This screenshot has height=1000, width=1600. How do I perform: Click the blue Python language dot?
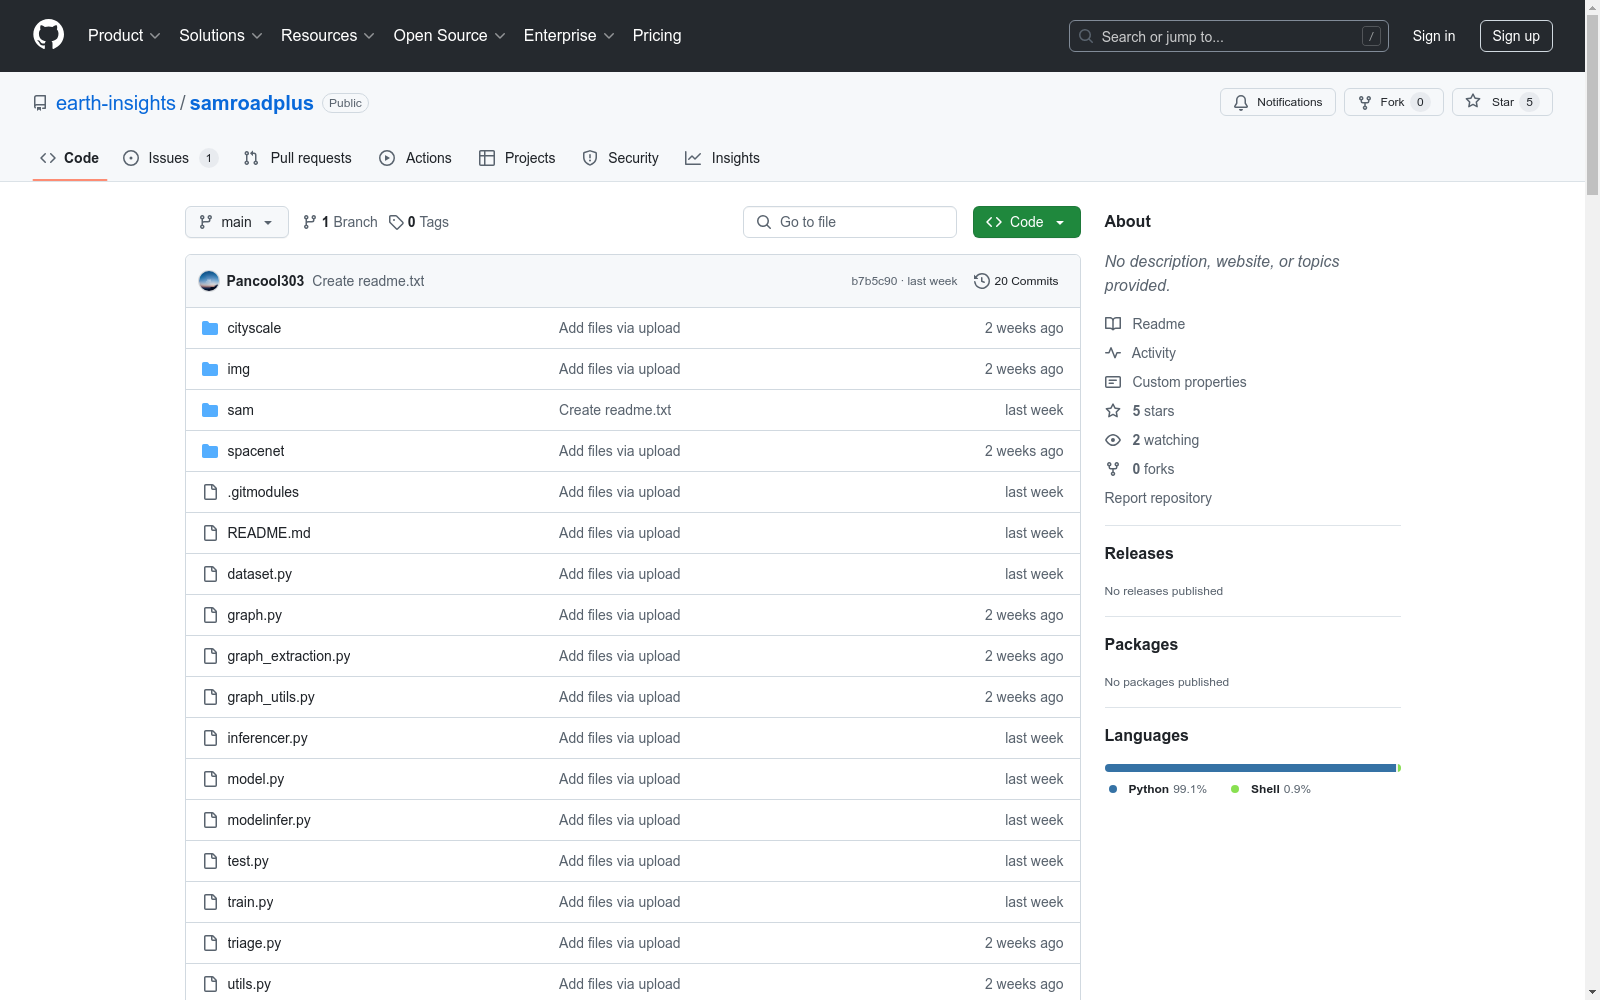point(1113,789)
